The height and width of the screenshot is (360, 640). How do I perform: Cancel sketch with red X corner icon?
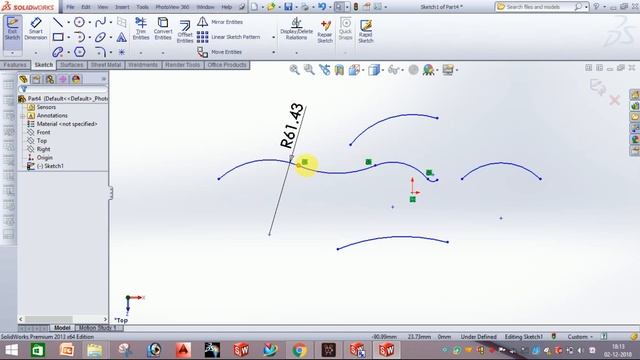[x=615, y=100]
